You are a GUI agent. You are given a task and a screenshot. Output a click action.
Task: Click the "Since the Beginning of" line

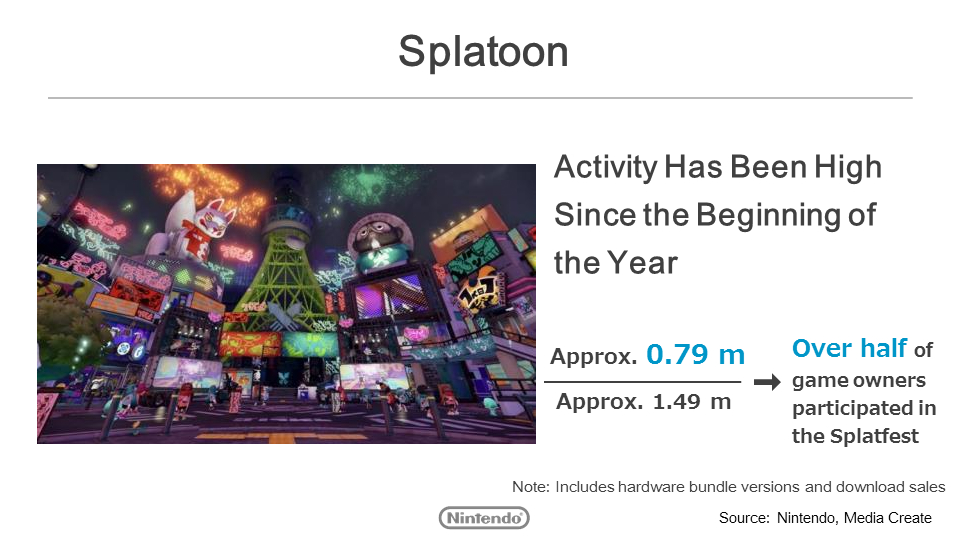tap(715, 214)
